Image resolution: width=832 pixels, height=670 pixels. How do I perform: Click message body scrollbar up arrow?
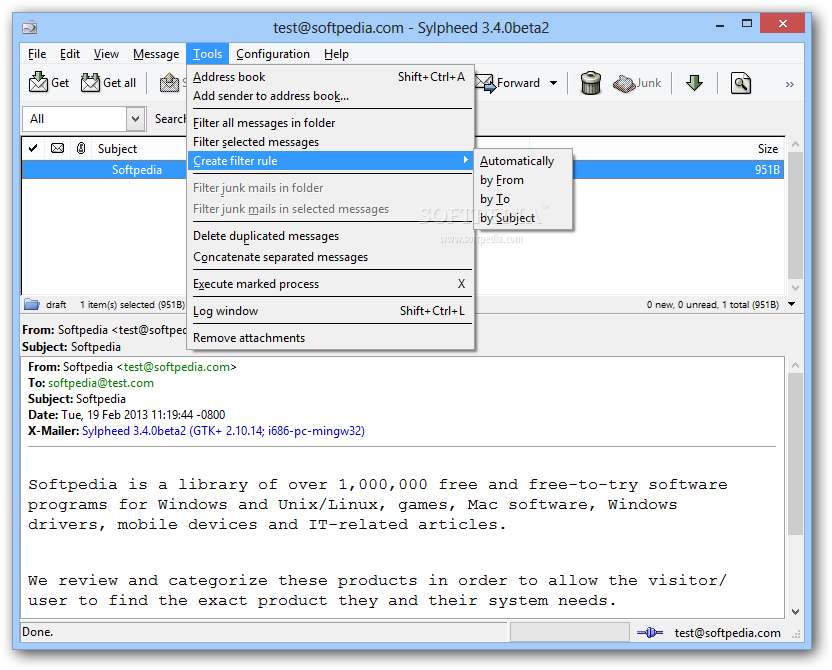click(x=795, y=365)
